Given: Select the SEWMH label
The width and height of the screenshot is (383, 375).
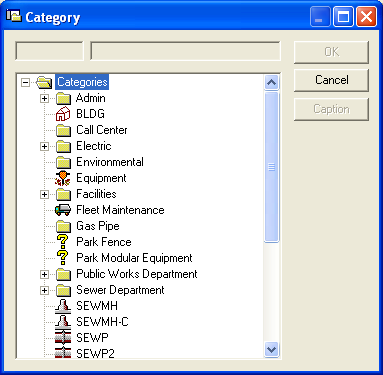Looking at the screenshot, I should tap(97, 306).
